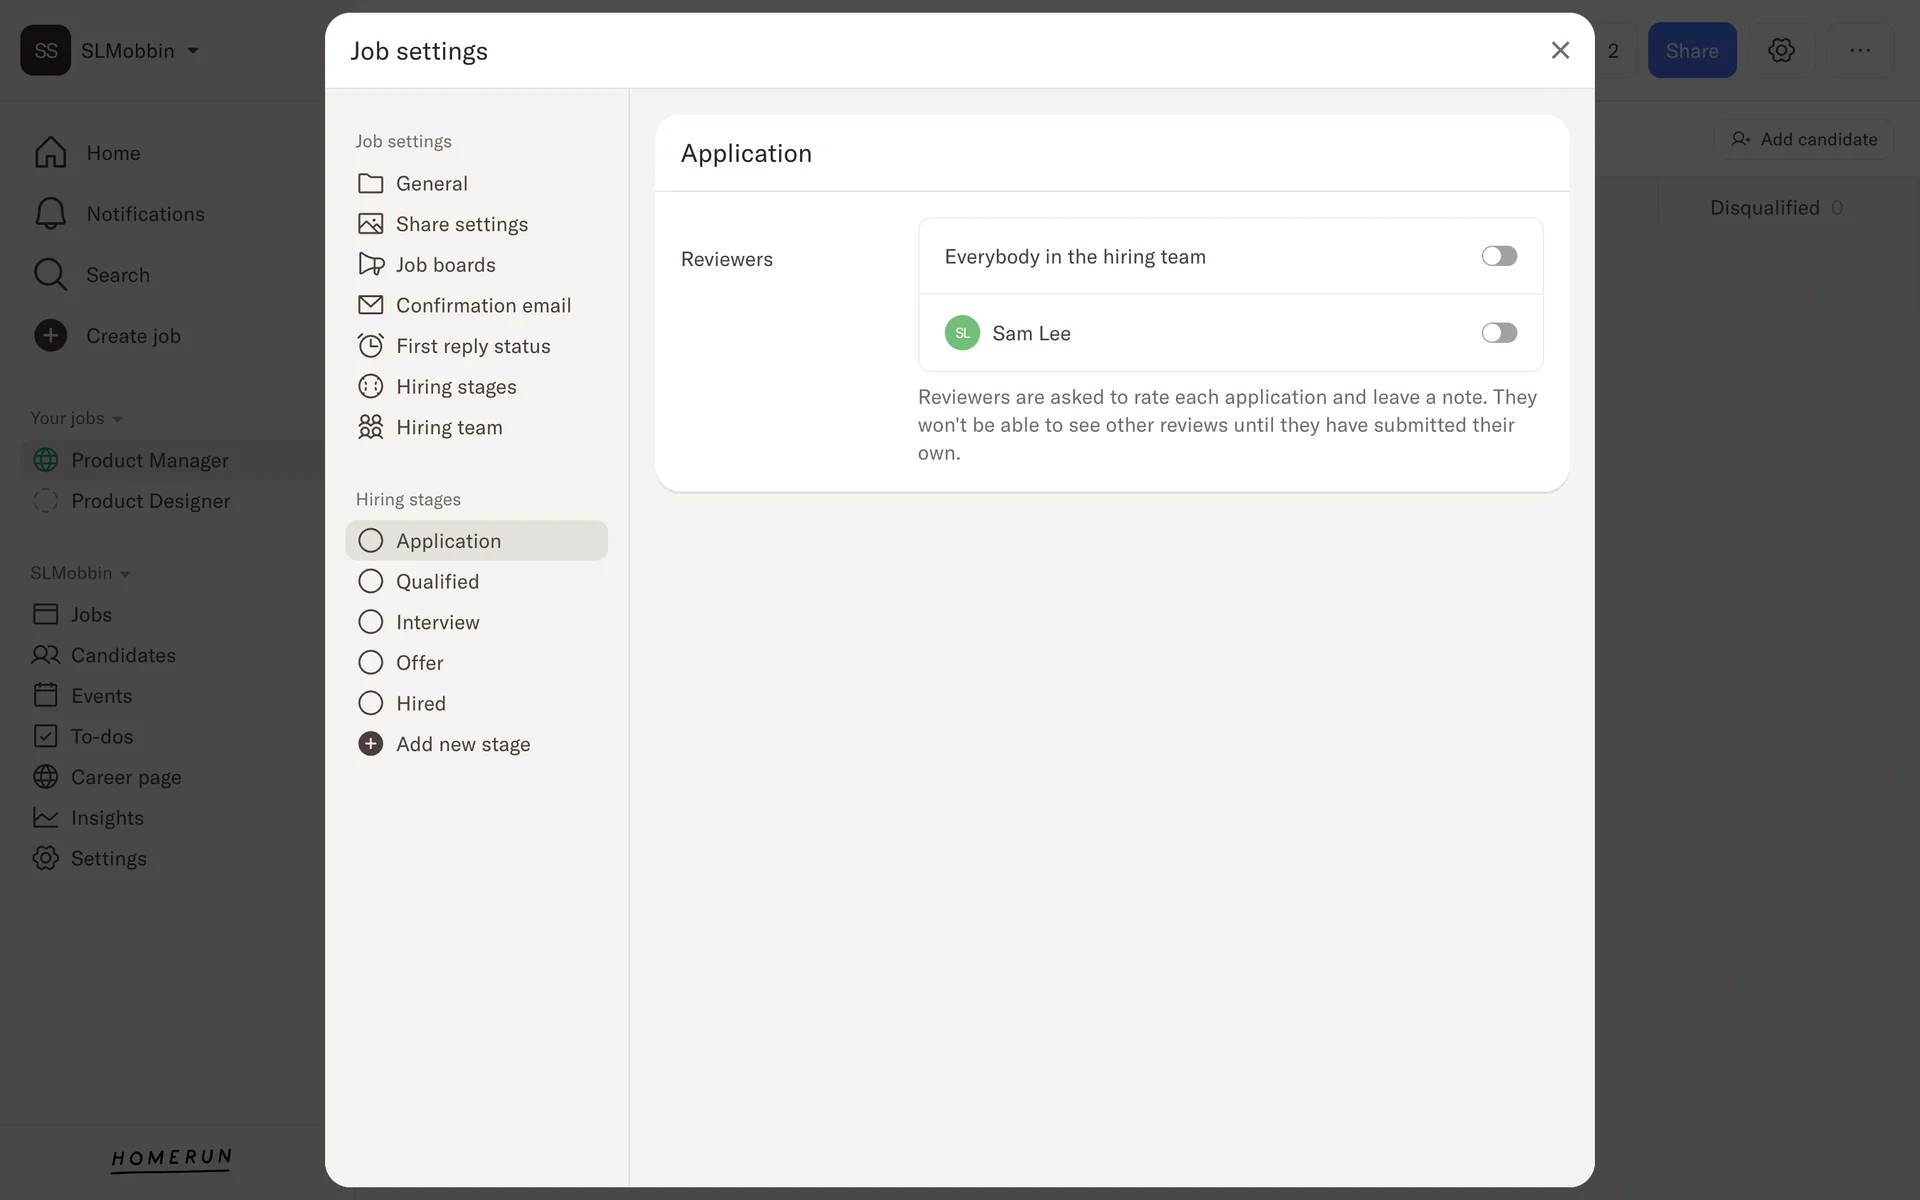Open the Offer stage settings
The height and width of the screenshot is (1200, 1920).
pyautogui.click(x=419, y=663)
